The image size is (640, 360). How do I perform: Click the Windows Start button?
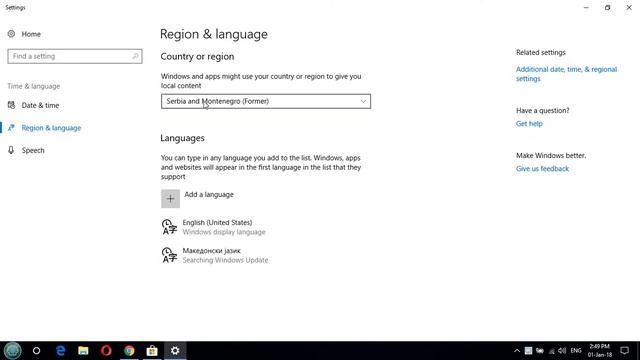point(12,351)
